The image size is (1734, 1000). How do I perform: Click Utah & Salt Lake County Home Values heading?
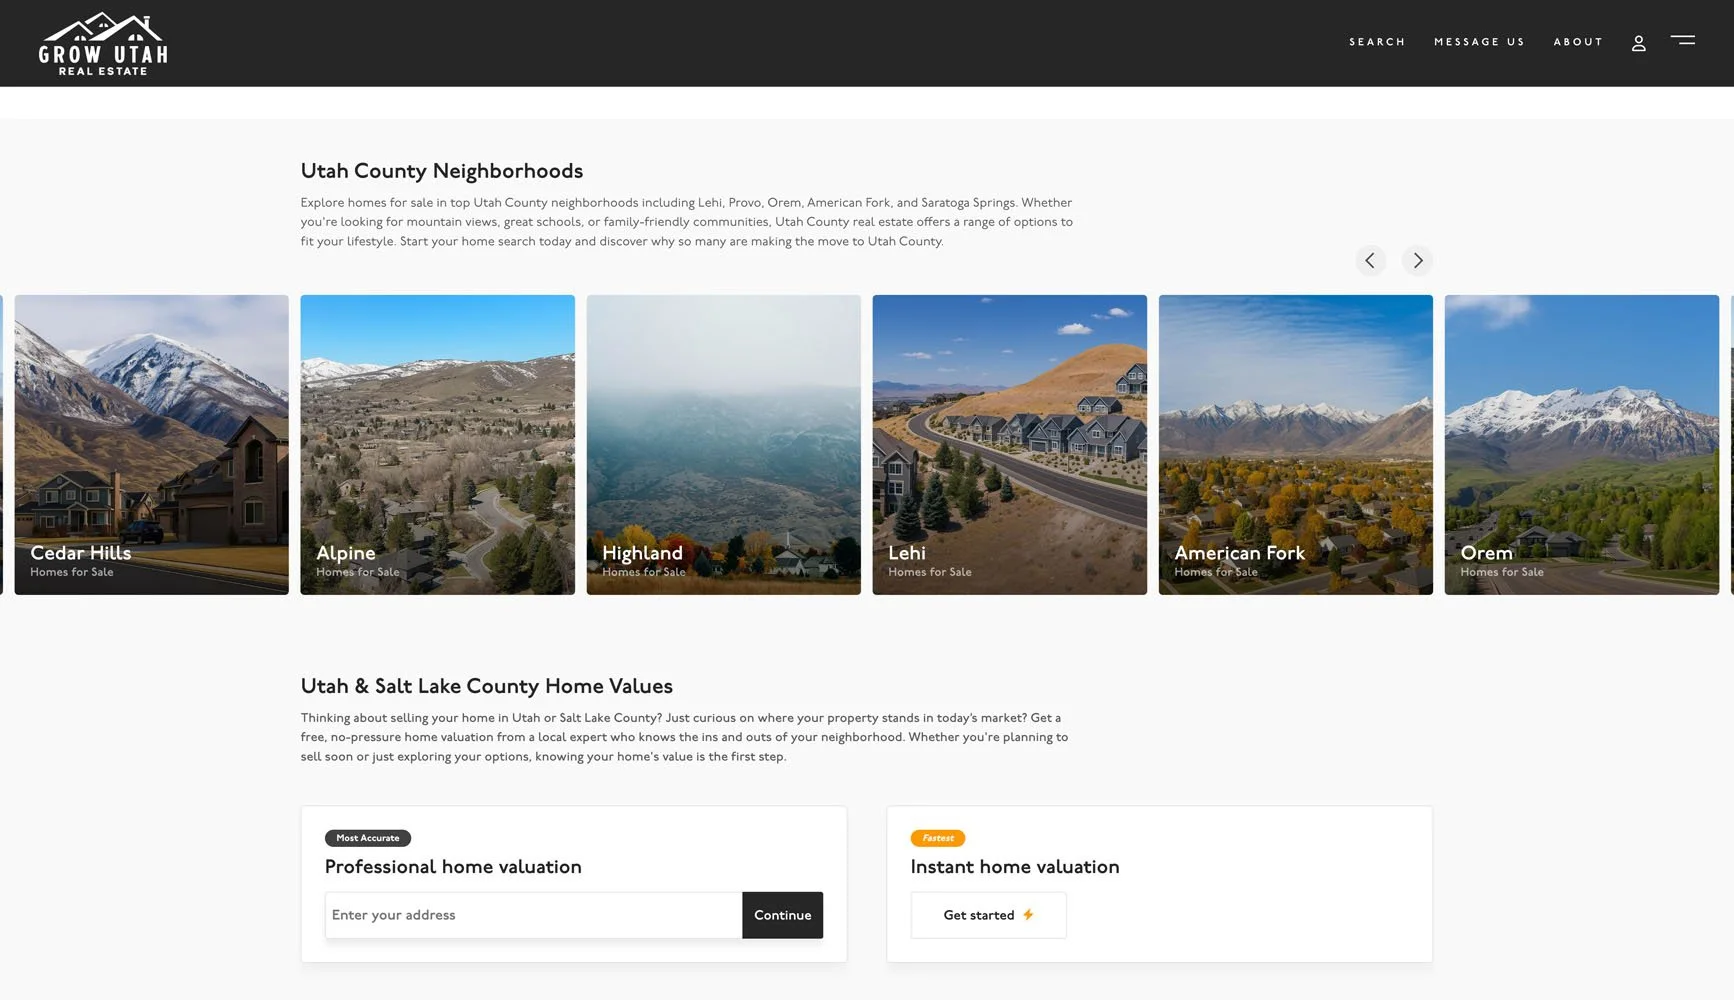click(x=487, y=686)
